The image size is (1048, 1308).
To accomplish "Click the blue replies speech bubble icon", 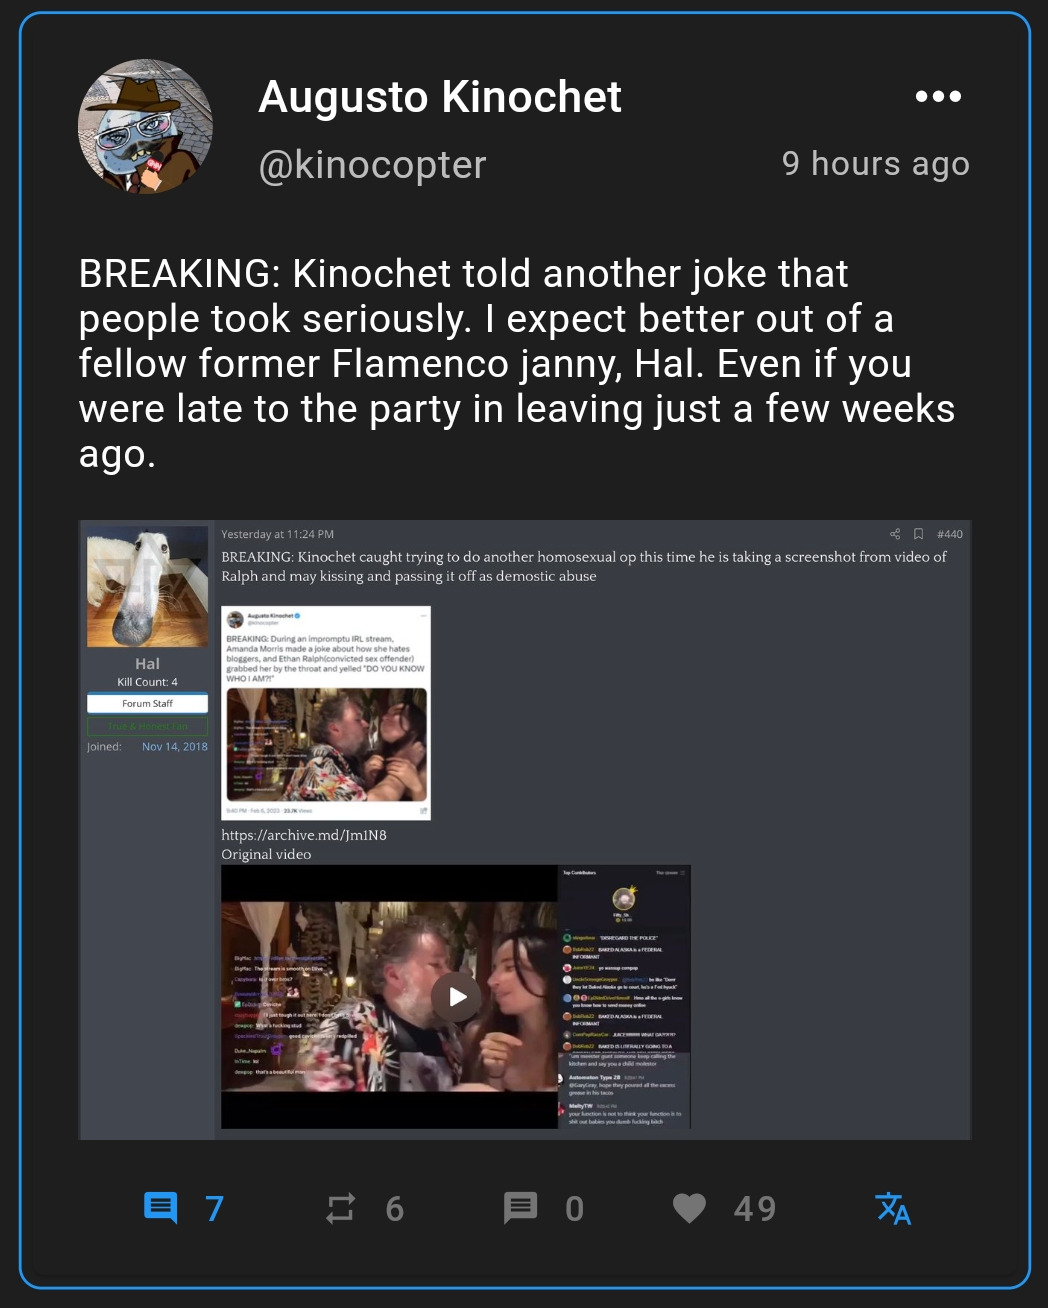I will pyautogui.click(x=160, y=1208).
